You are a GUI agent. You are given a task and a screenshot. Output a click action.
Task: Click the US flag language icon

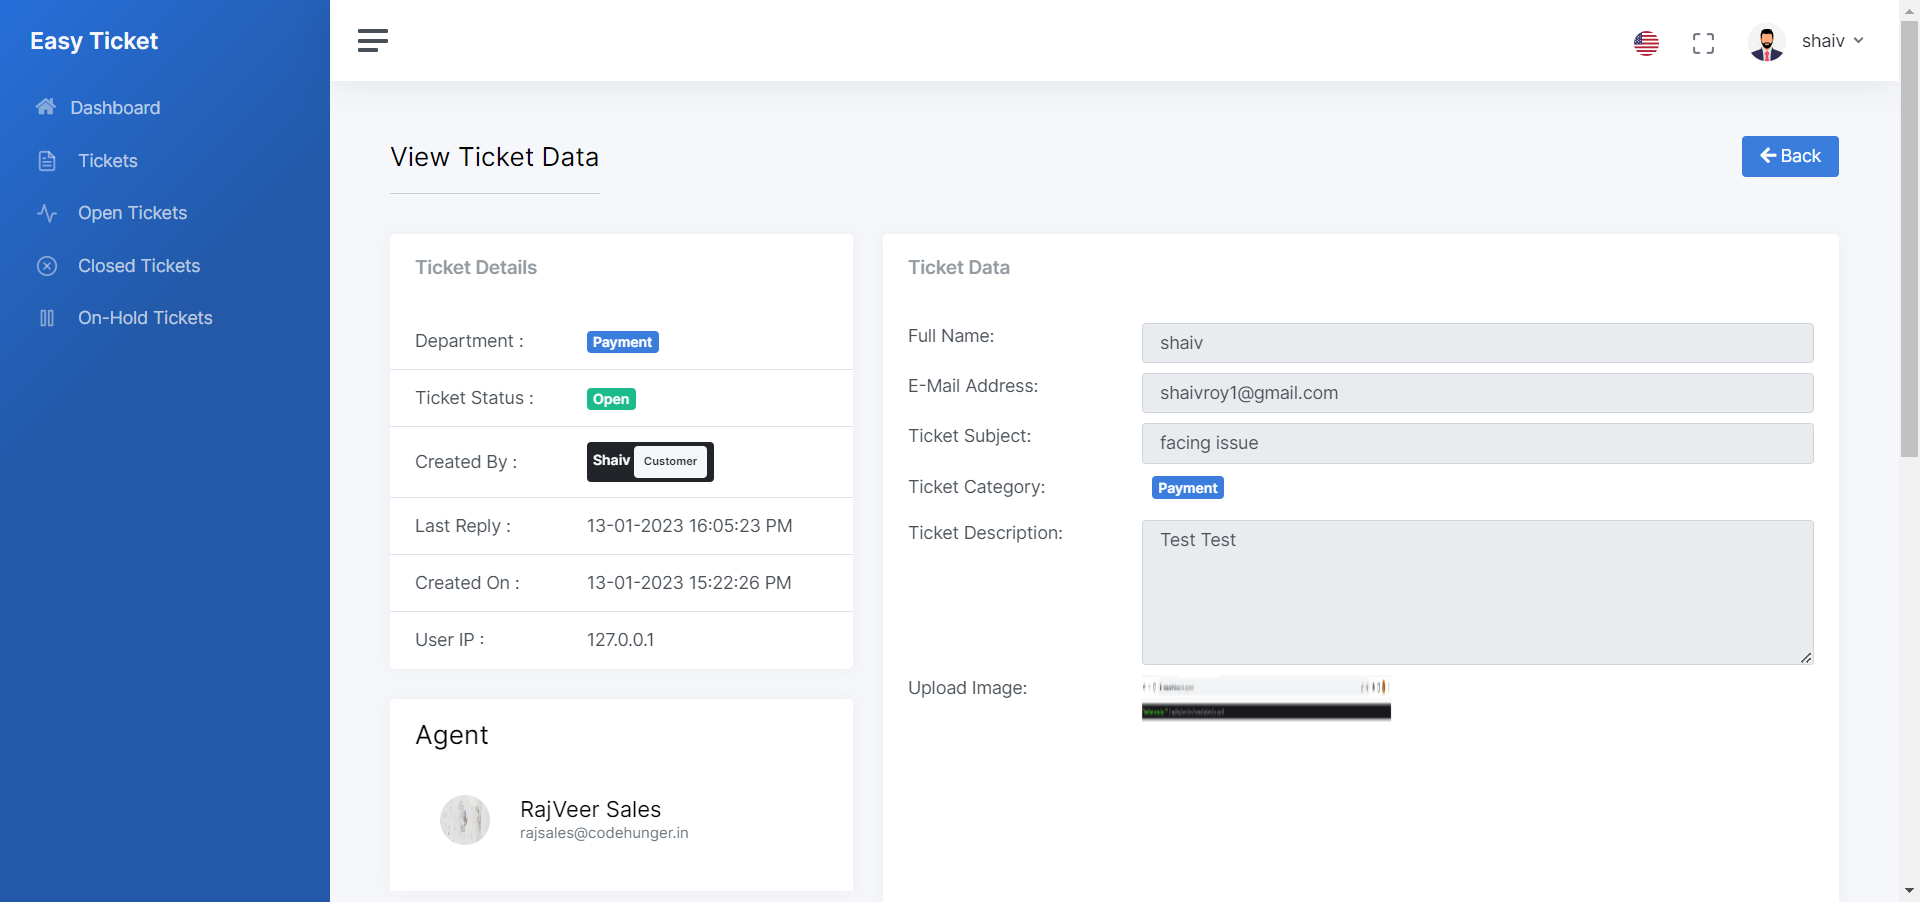pyautogui.click(x=1646, y=43)
